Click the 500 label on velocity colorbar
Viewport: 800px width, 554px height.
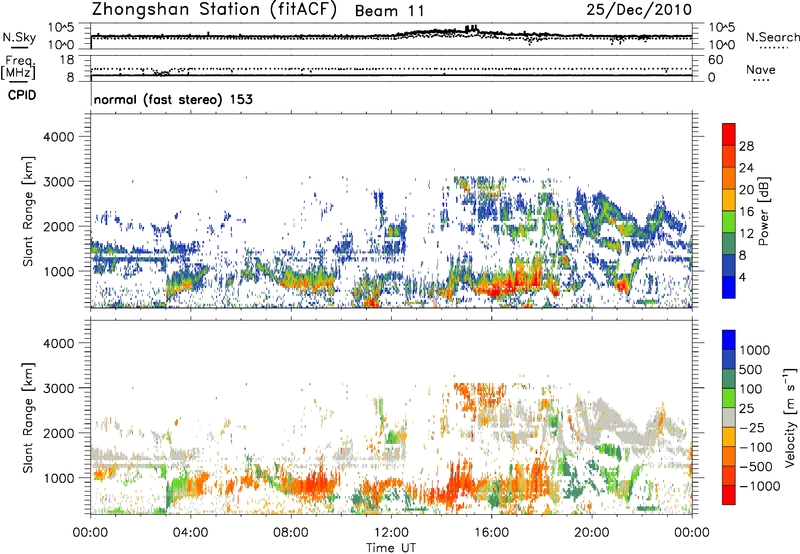752,369
